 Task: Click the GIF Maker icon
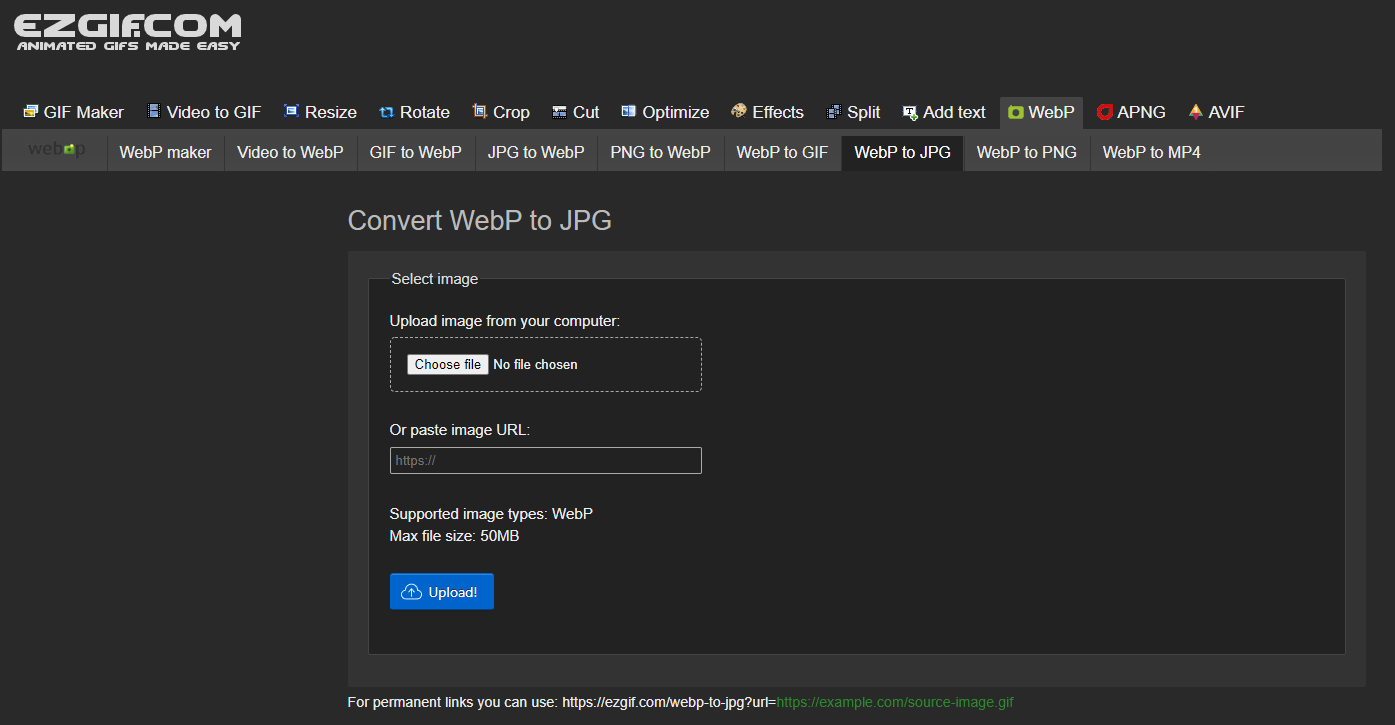31,111
